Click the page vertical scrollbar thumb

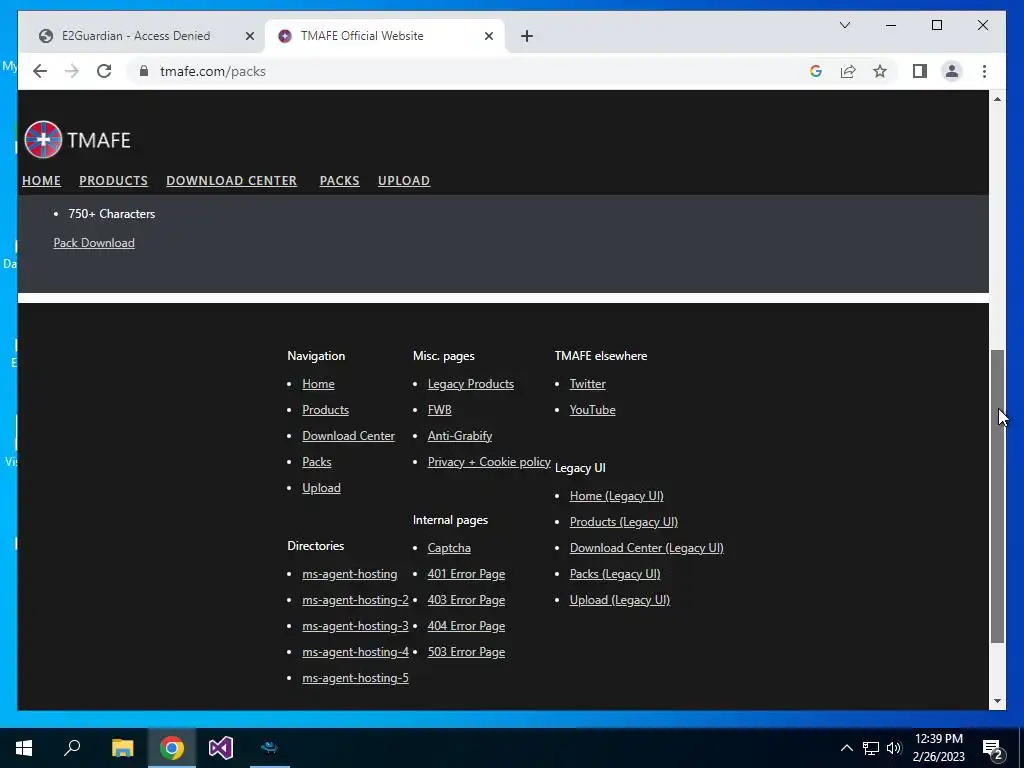tap(997, 496)
